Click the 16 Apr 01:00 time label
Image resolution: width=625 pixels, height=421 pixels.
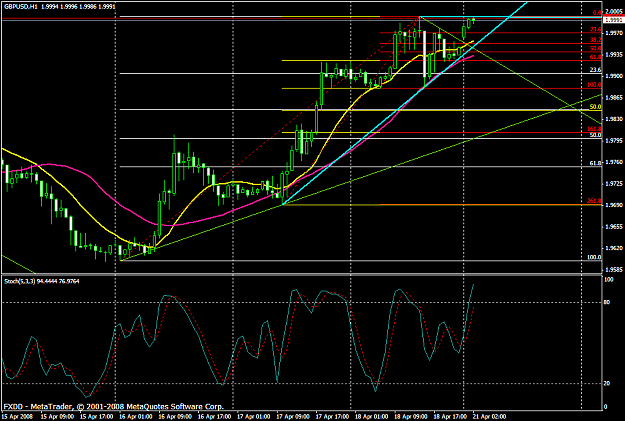[x=135, y=417]
